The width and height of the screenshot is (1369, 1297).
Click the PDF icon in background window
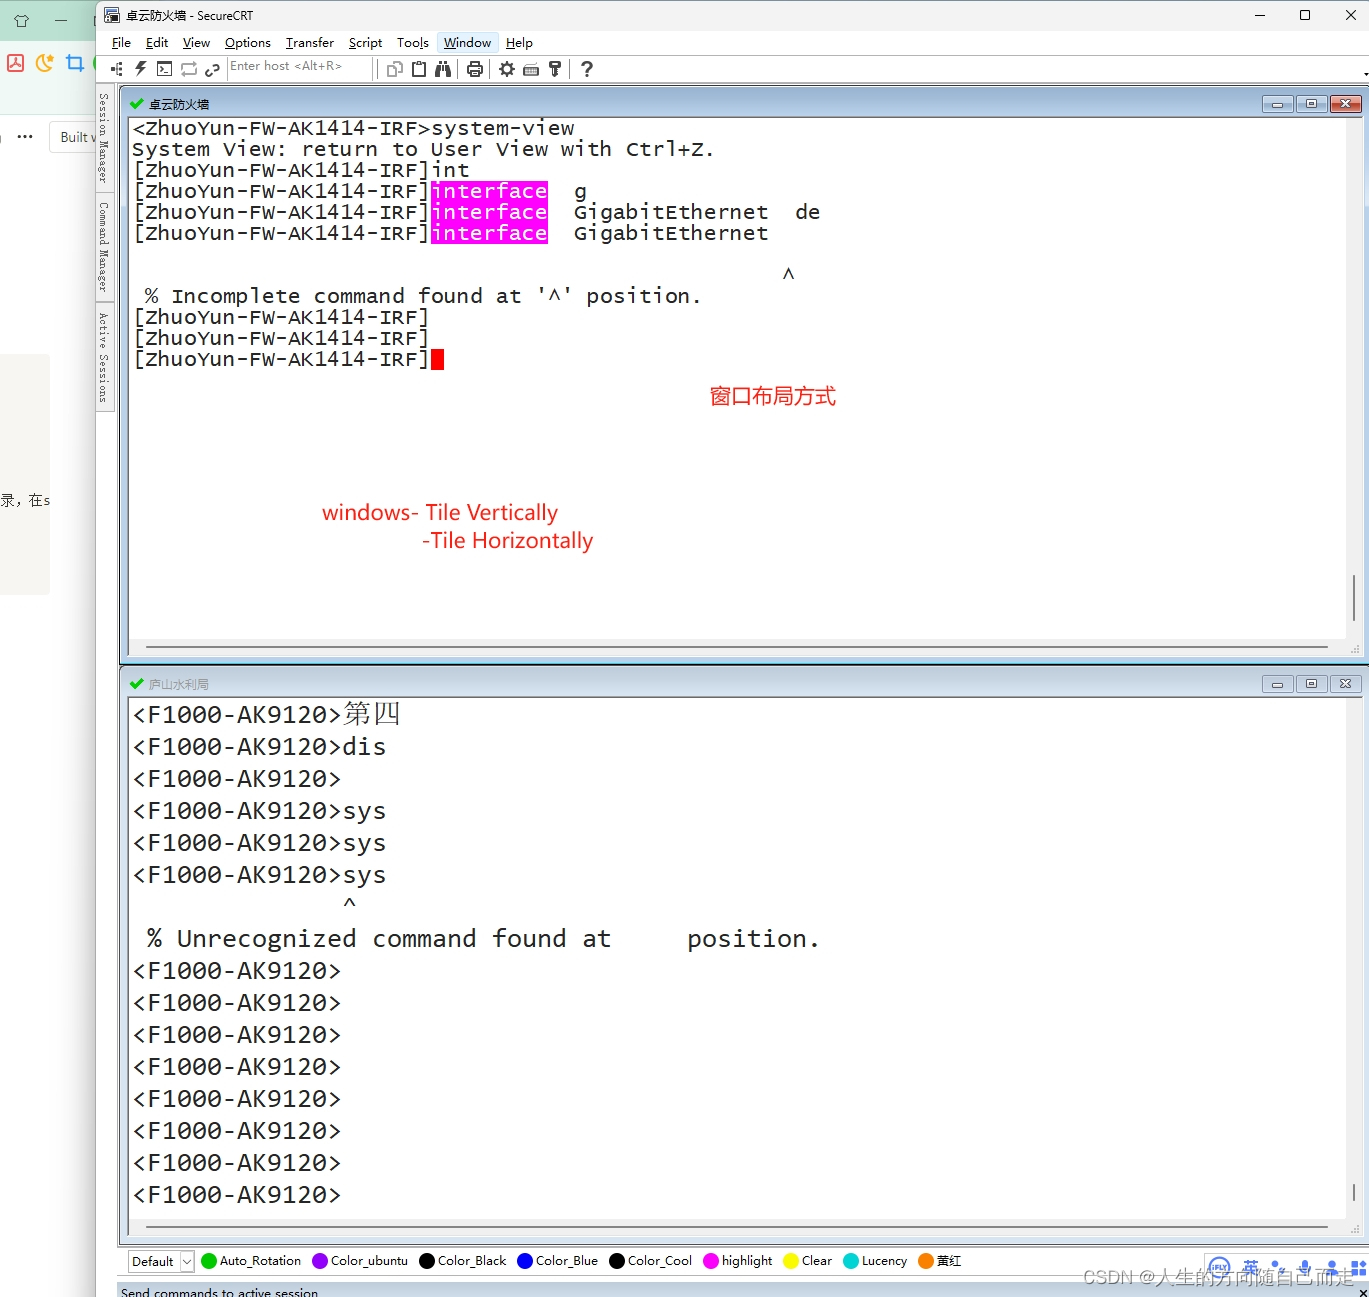click(x=15, y=63)
